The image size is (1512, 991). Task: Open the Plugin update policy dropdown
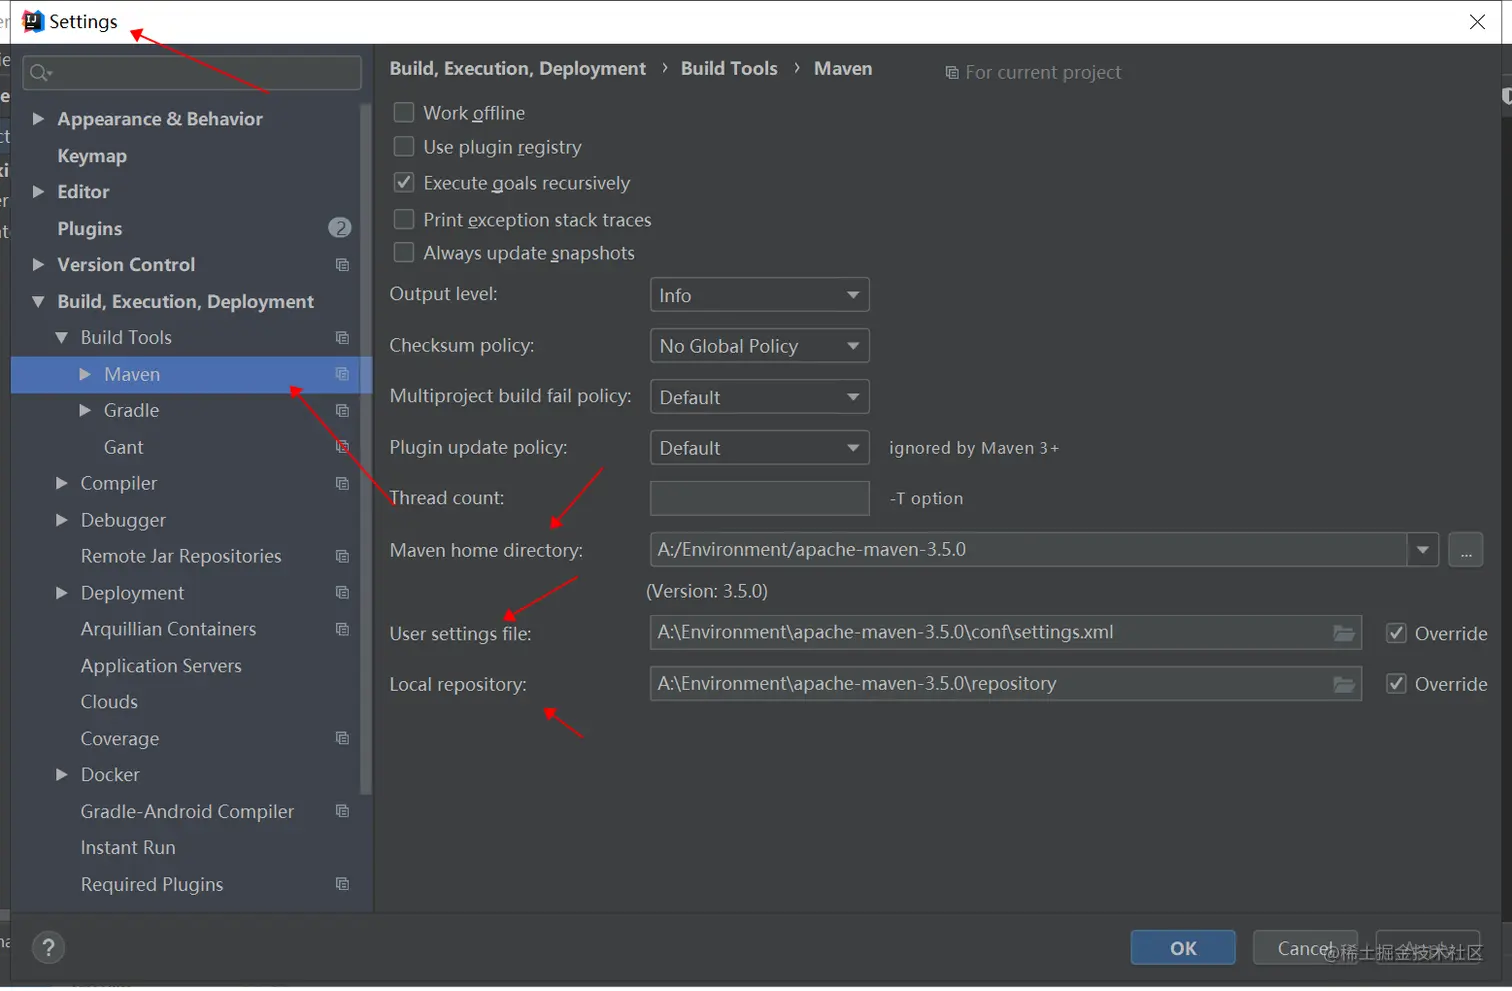click(759, 448)
